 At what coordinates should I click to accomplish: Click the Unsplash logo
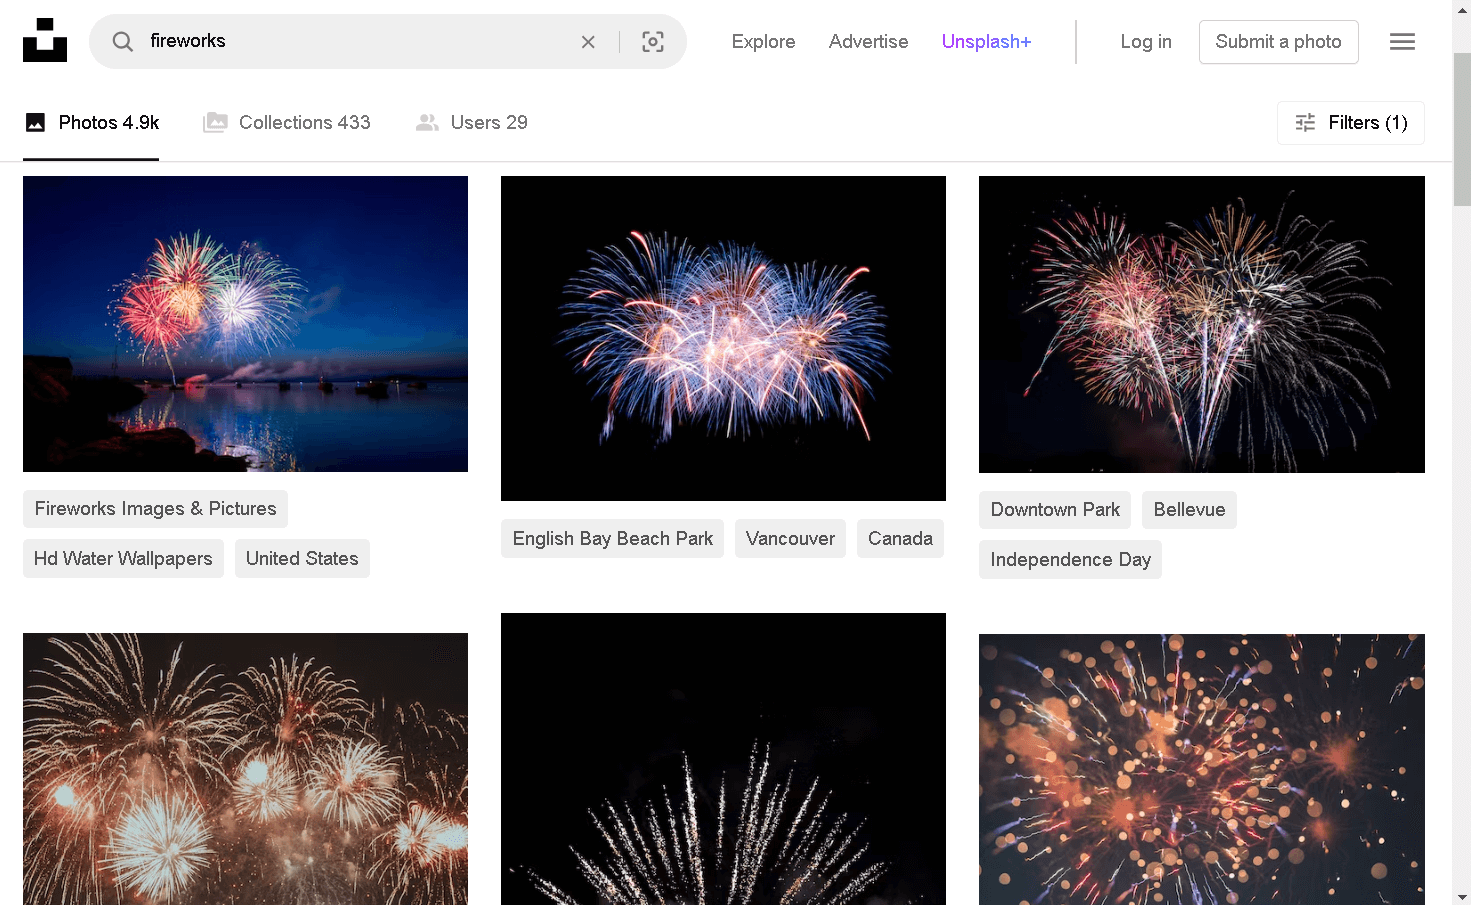point(44,39)
